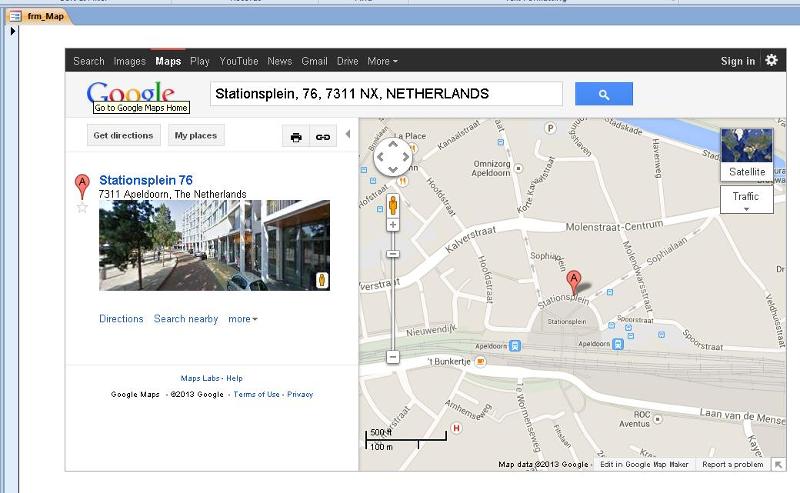Click the zoom slider handle
800x493 pixels.
[x=393, y=254]
